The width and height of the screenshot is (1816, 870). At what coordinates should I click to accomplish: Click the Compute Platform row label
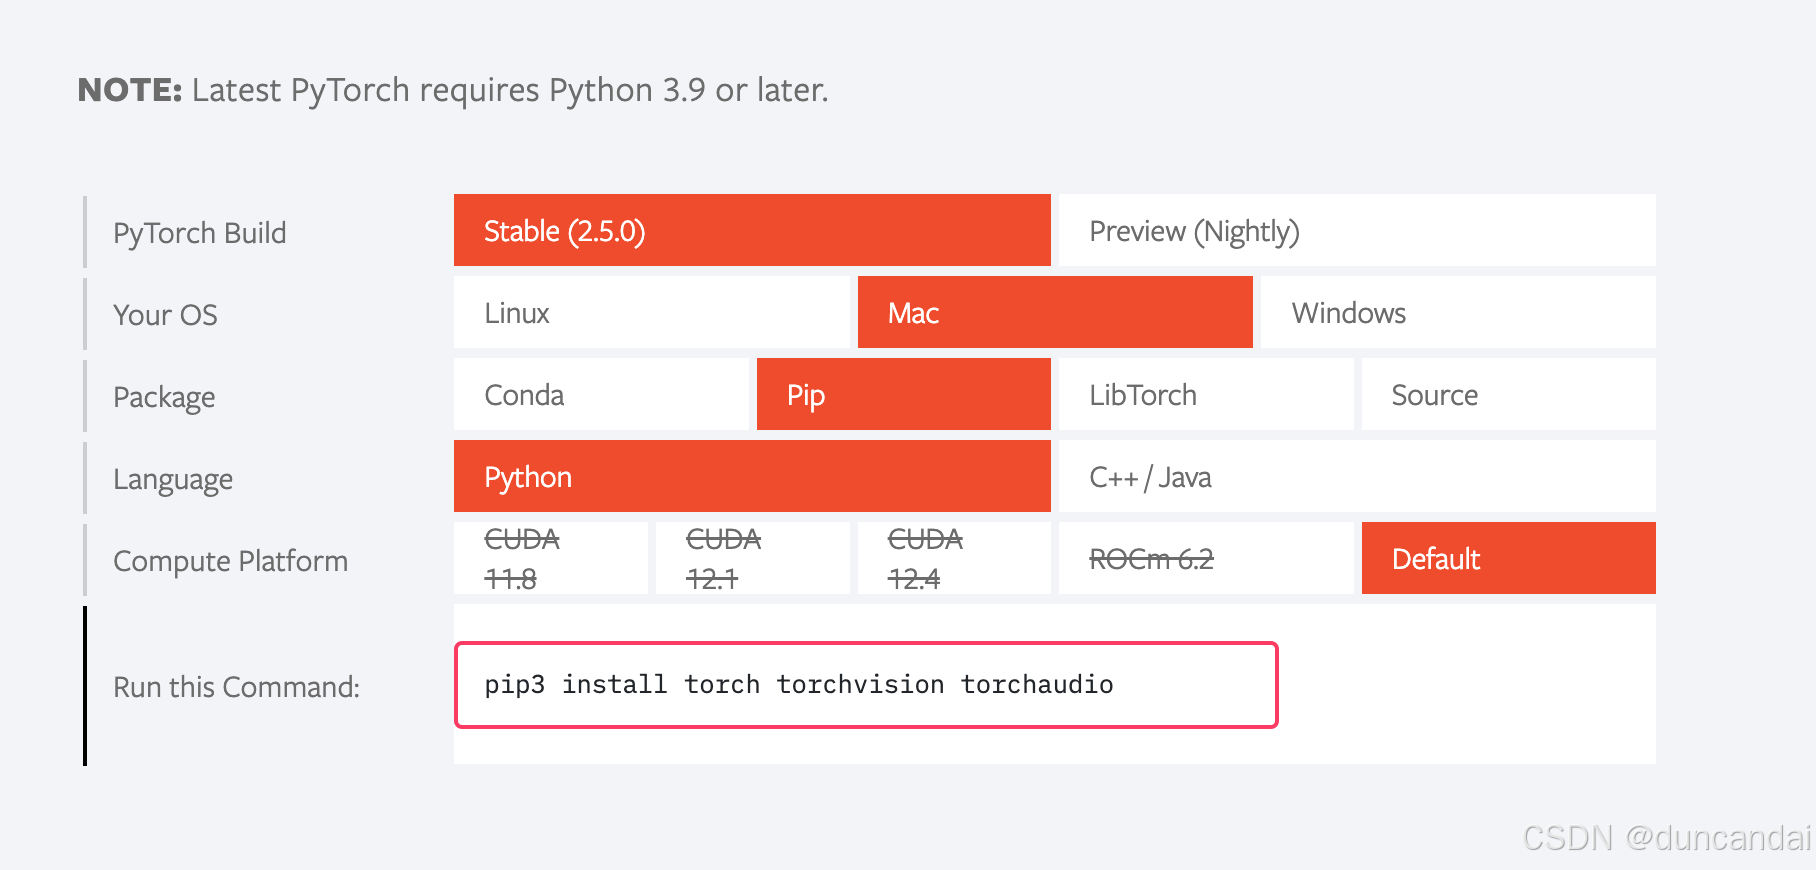click(231, 561)
